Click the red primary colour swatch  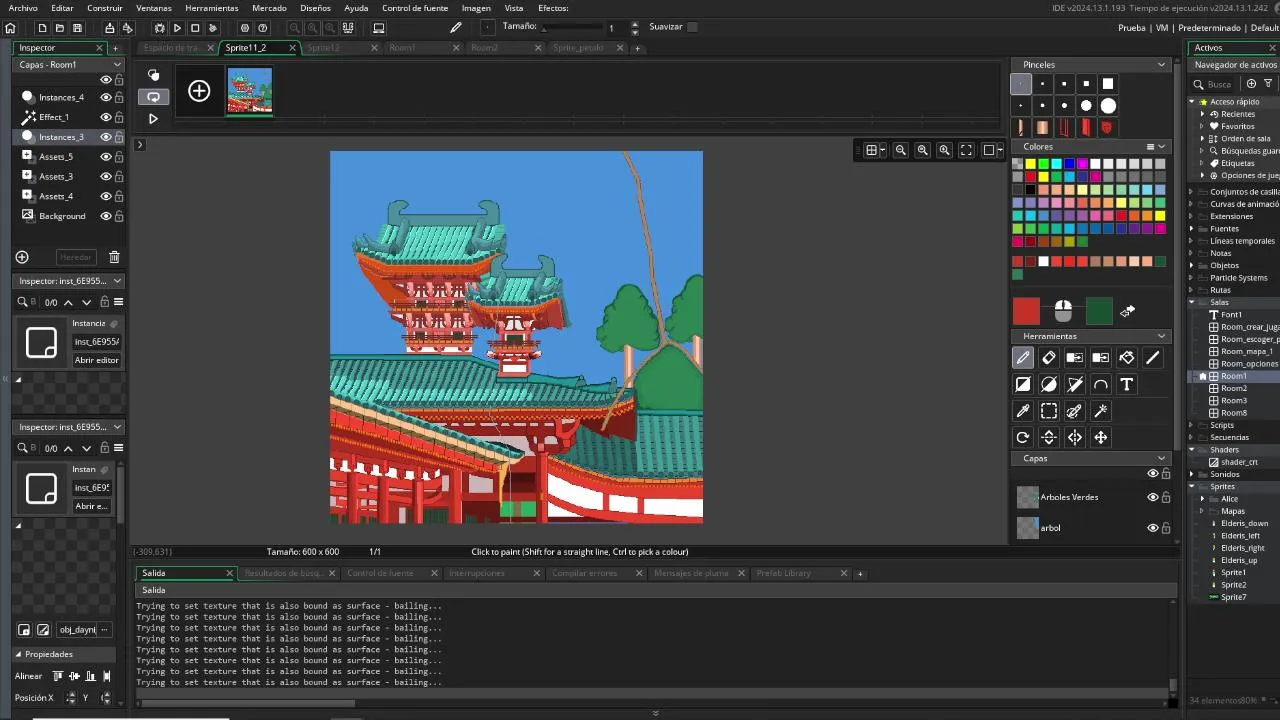tap(1026, 311)
